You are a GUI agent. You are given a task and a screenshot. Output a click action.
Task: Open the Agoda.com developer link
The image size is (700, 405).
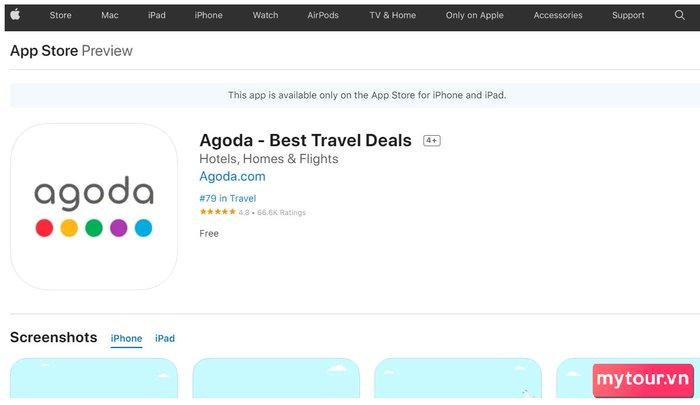pos(232,176)
